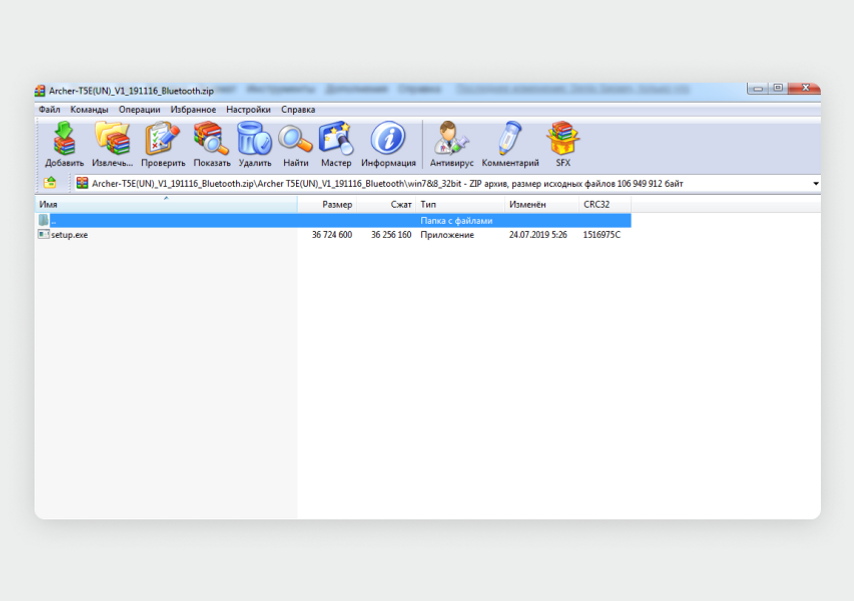Open the Справка menu
This screenshot has width=854, height=601.
(x=298, y=110)
